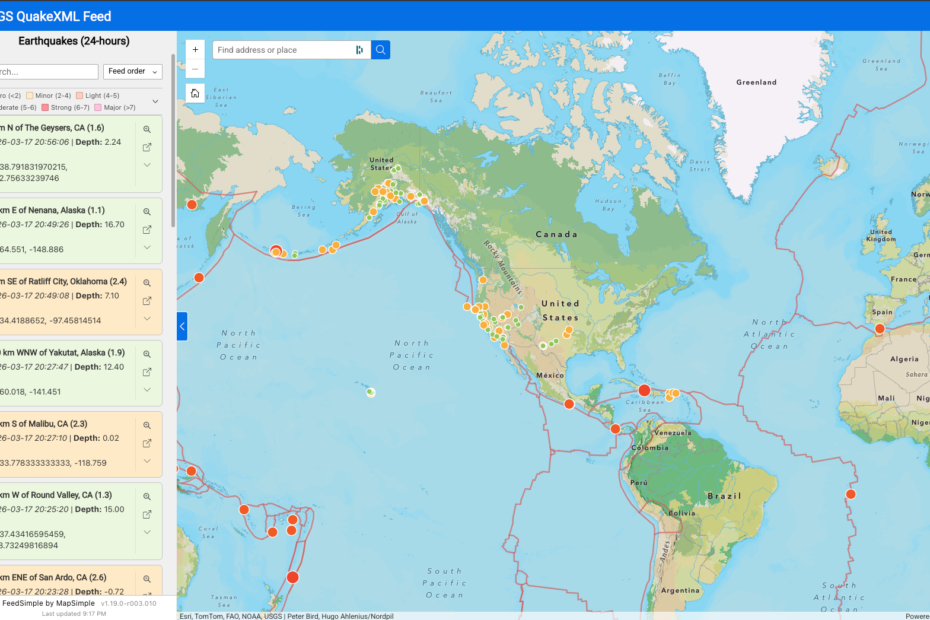Screen dimensions: 930x620
Task: Click the map zoom-out minus icon
Action: (195, 68)
